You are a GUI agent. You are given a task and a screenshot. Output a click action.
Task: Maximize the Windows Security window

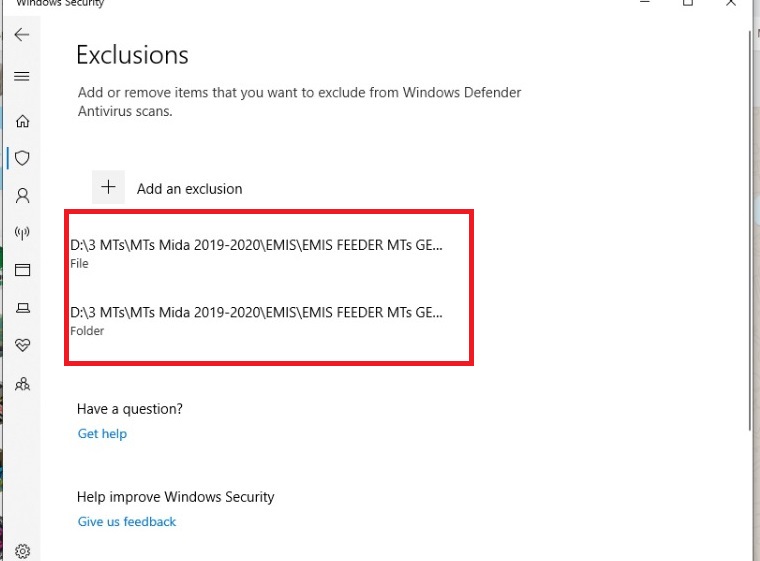[688, 4]
